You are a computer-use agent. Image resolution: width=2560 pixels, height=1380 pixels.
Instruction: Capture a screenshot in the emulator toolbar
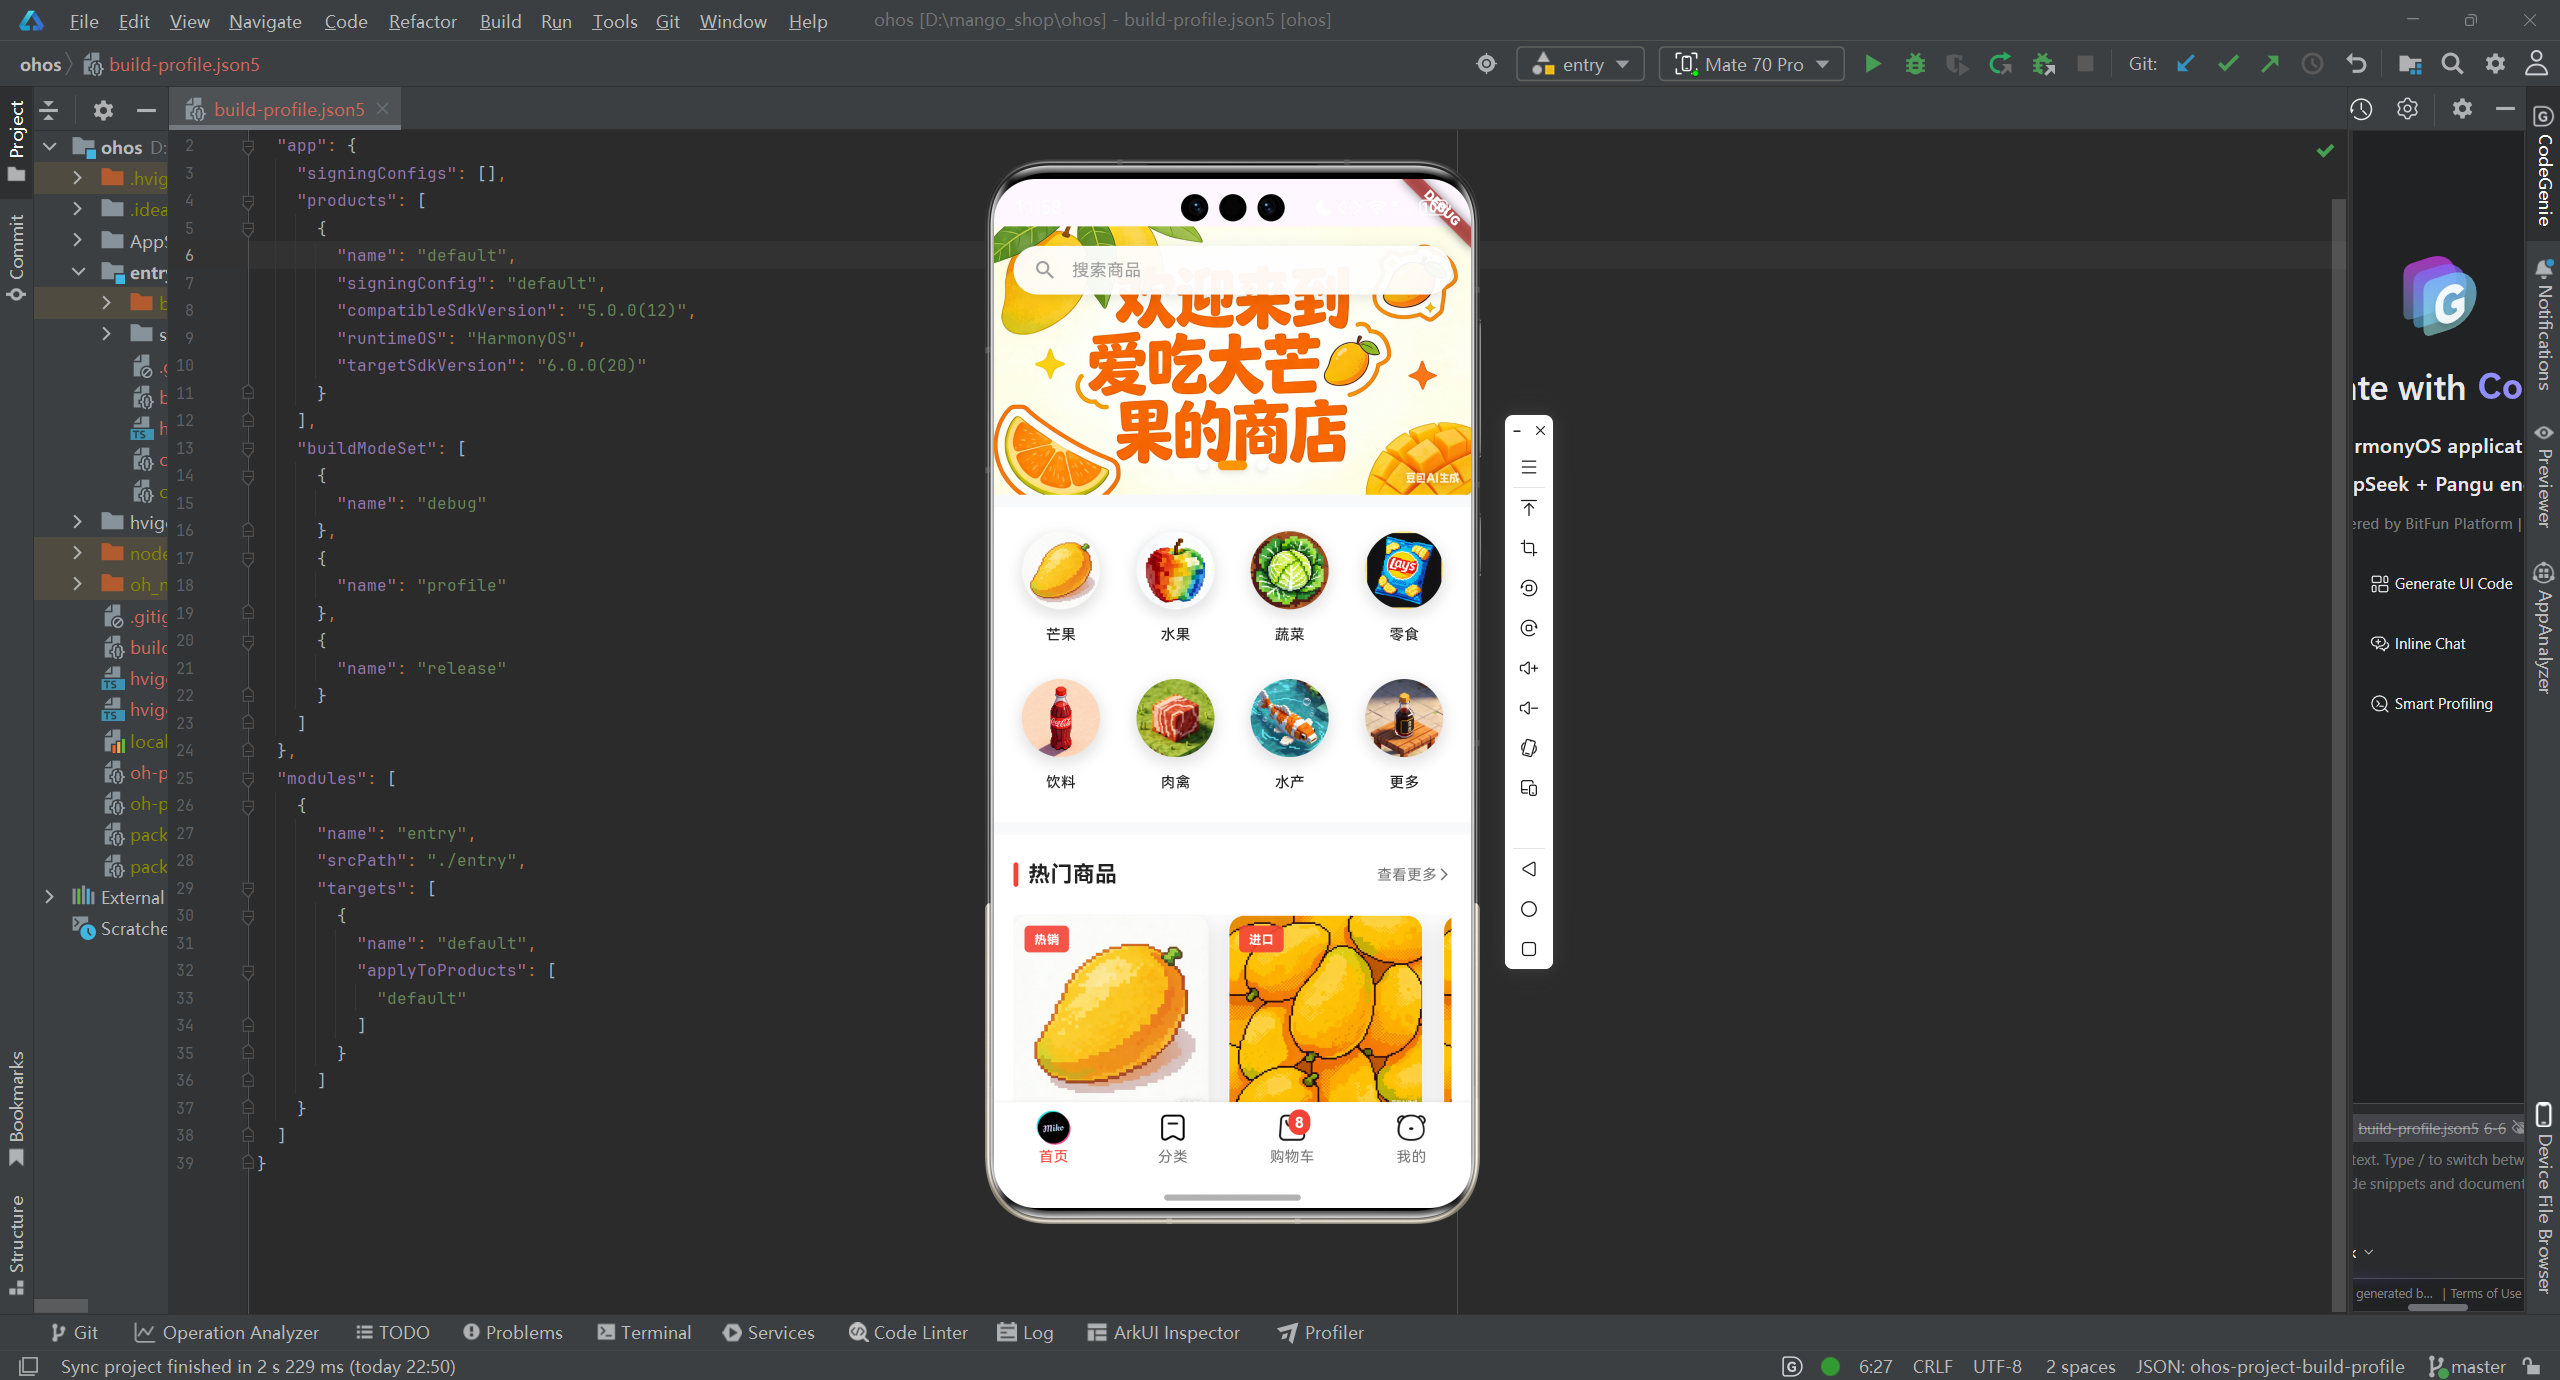coord(1528,548)
